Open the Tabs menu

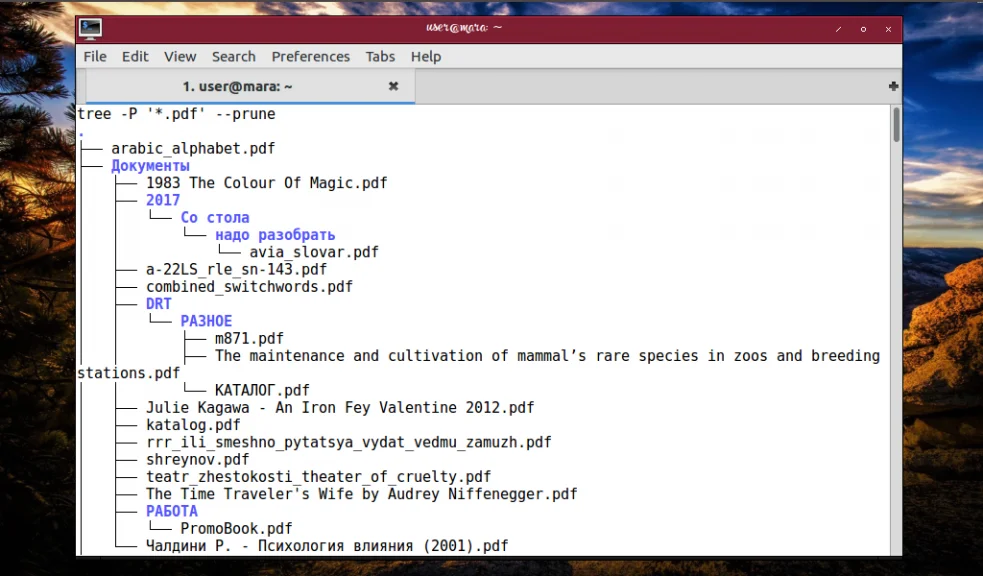(380, 57)
